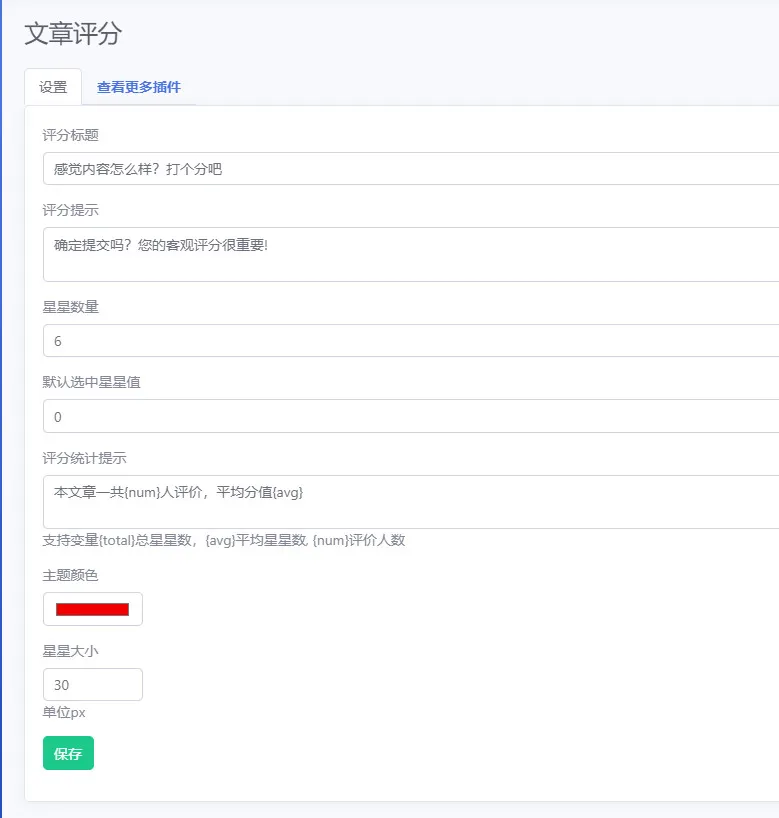Click the 星星大小 label
779x818 pixels.
point(70,651)
